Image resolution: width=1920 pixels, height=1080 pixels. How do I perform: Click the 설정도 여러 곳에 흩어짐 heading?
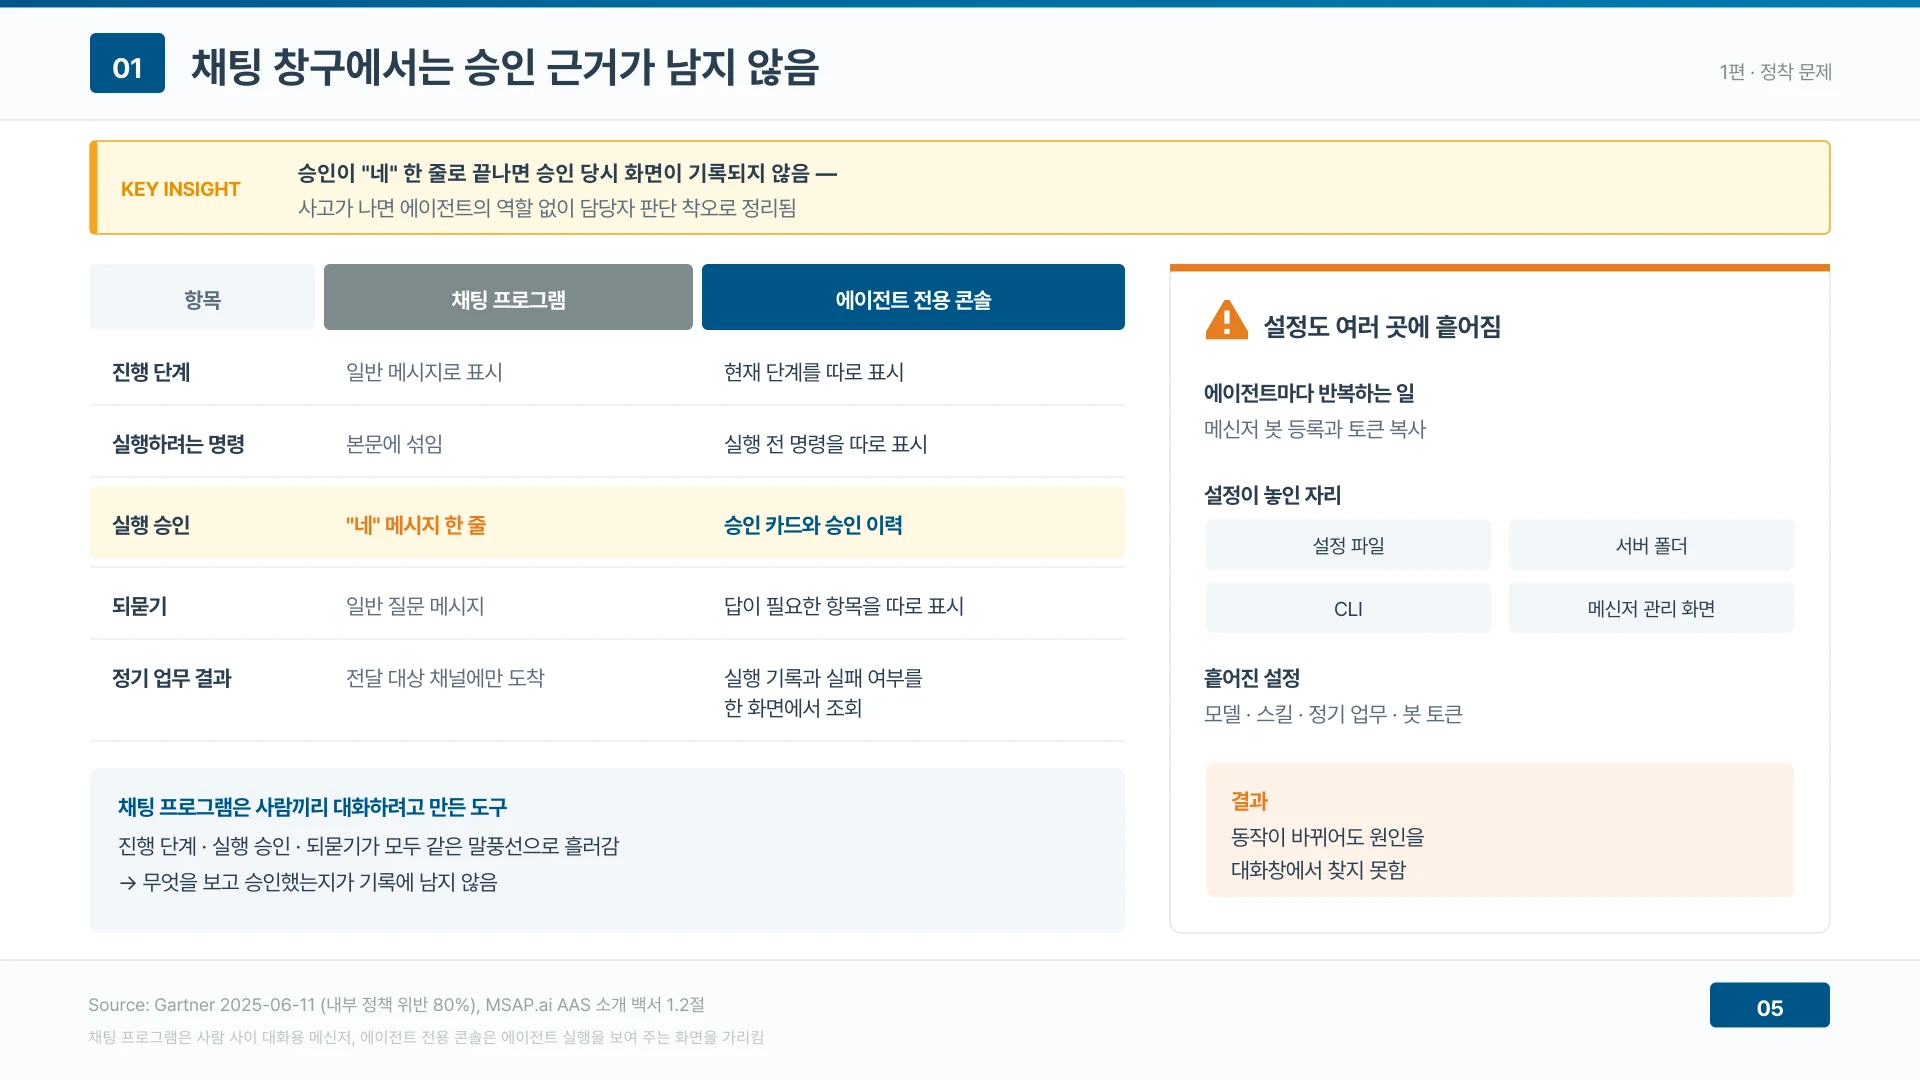coord(1382,327)
